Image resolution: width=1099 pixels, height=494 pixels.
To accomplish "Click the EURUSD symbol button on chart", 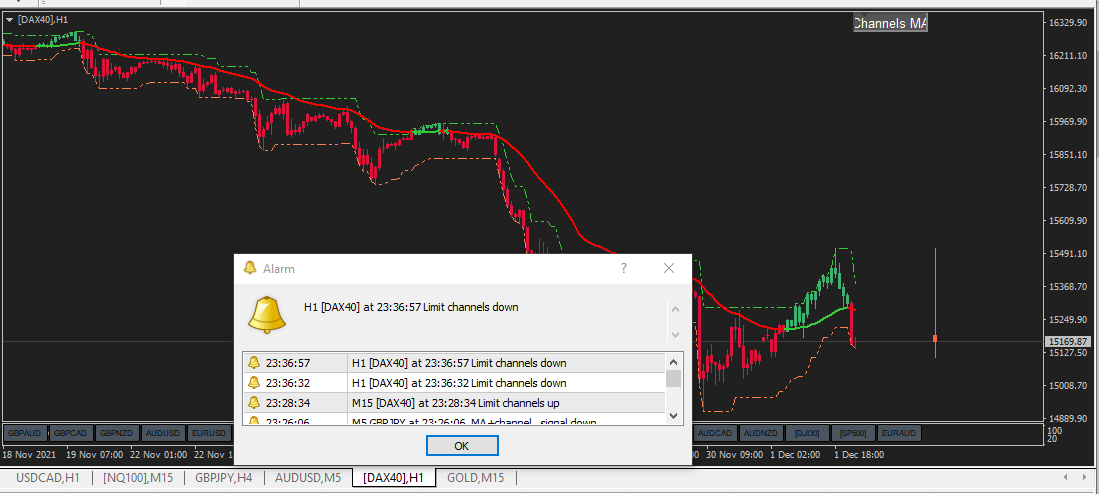I will (210, 433).
